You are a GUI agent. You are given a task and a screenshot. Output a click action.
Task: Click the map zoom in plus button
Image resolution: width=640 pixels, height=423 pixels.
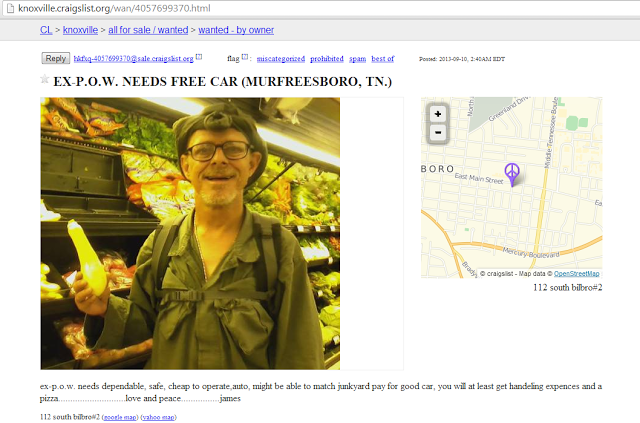click(438, 114)
